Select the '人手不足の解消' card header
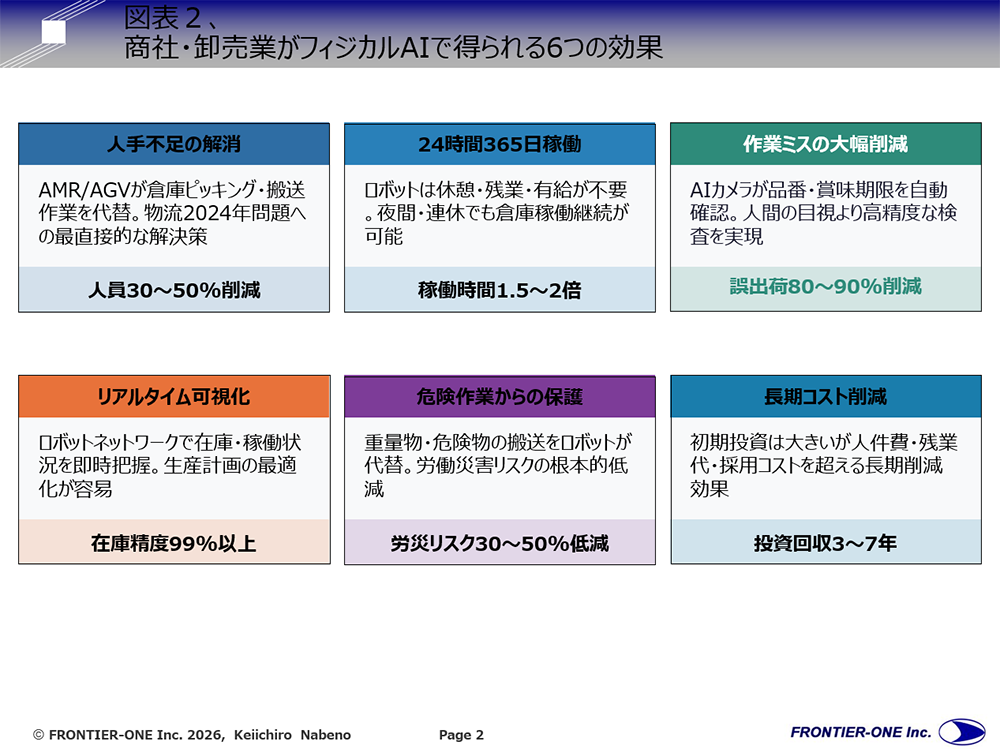 174,144
